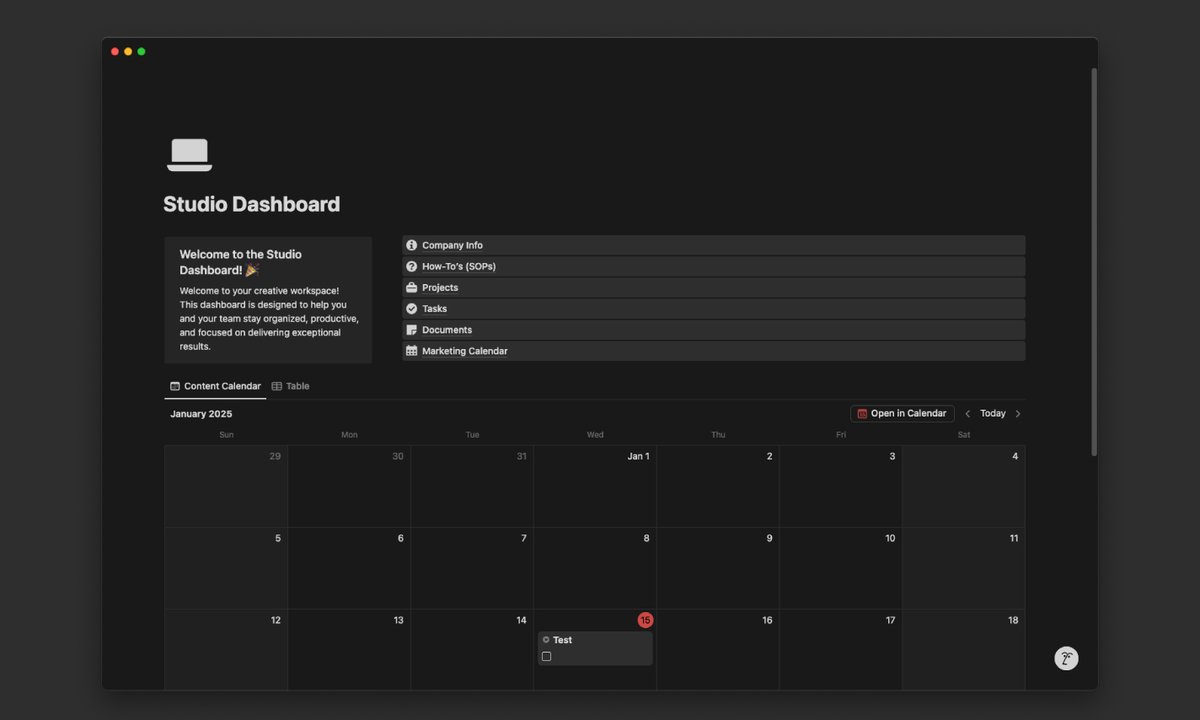Open the Documents page link
1200x720 pixels.
click(x=713, y=330)
